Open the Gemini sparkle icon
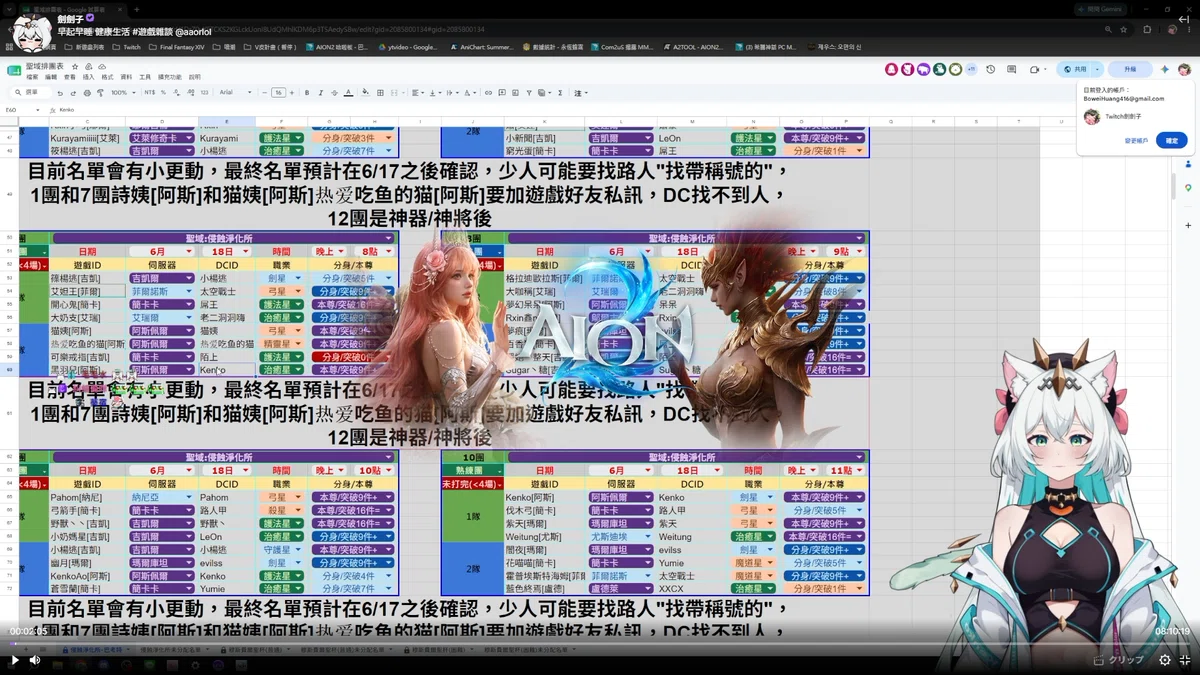 click(x=1164, y=69)
